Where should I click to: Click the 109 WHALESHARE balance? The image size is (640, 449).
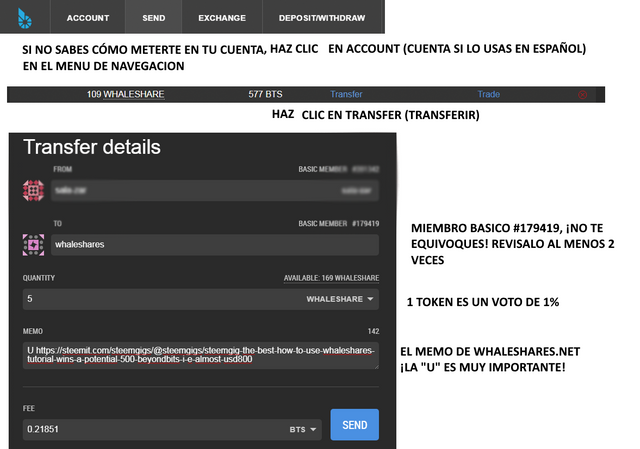tap(125, 94)
